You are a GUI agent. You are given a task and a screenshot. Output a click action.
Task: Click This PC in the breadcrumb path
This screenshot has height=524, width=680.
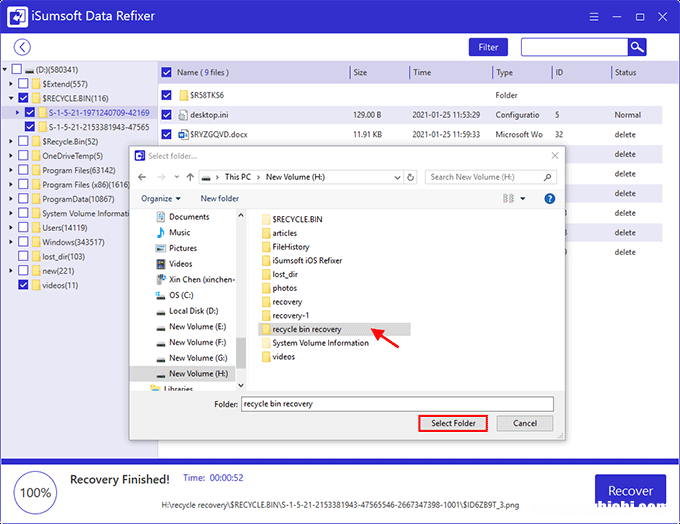[238, 177]
